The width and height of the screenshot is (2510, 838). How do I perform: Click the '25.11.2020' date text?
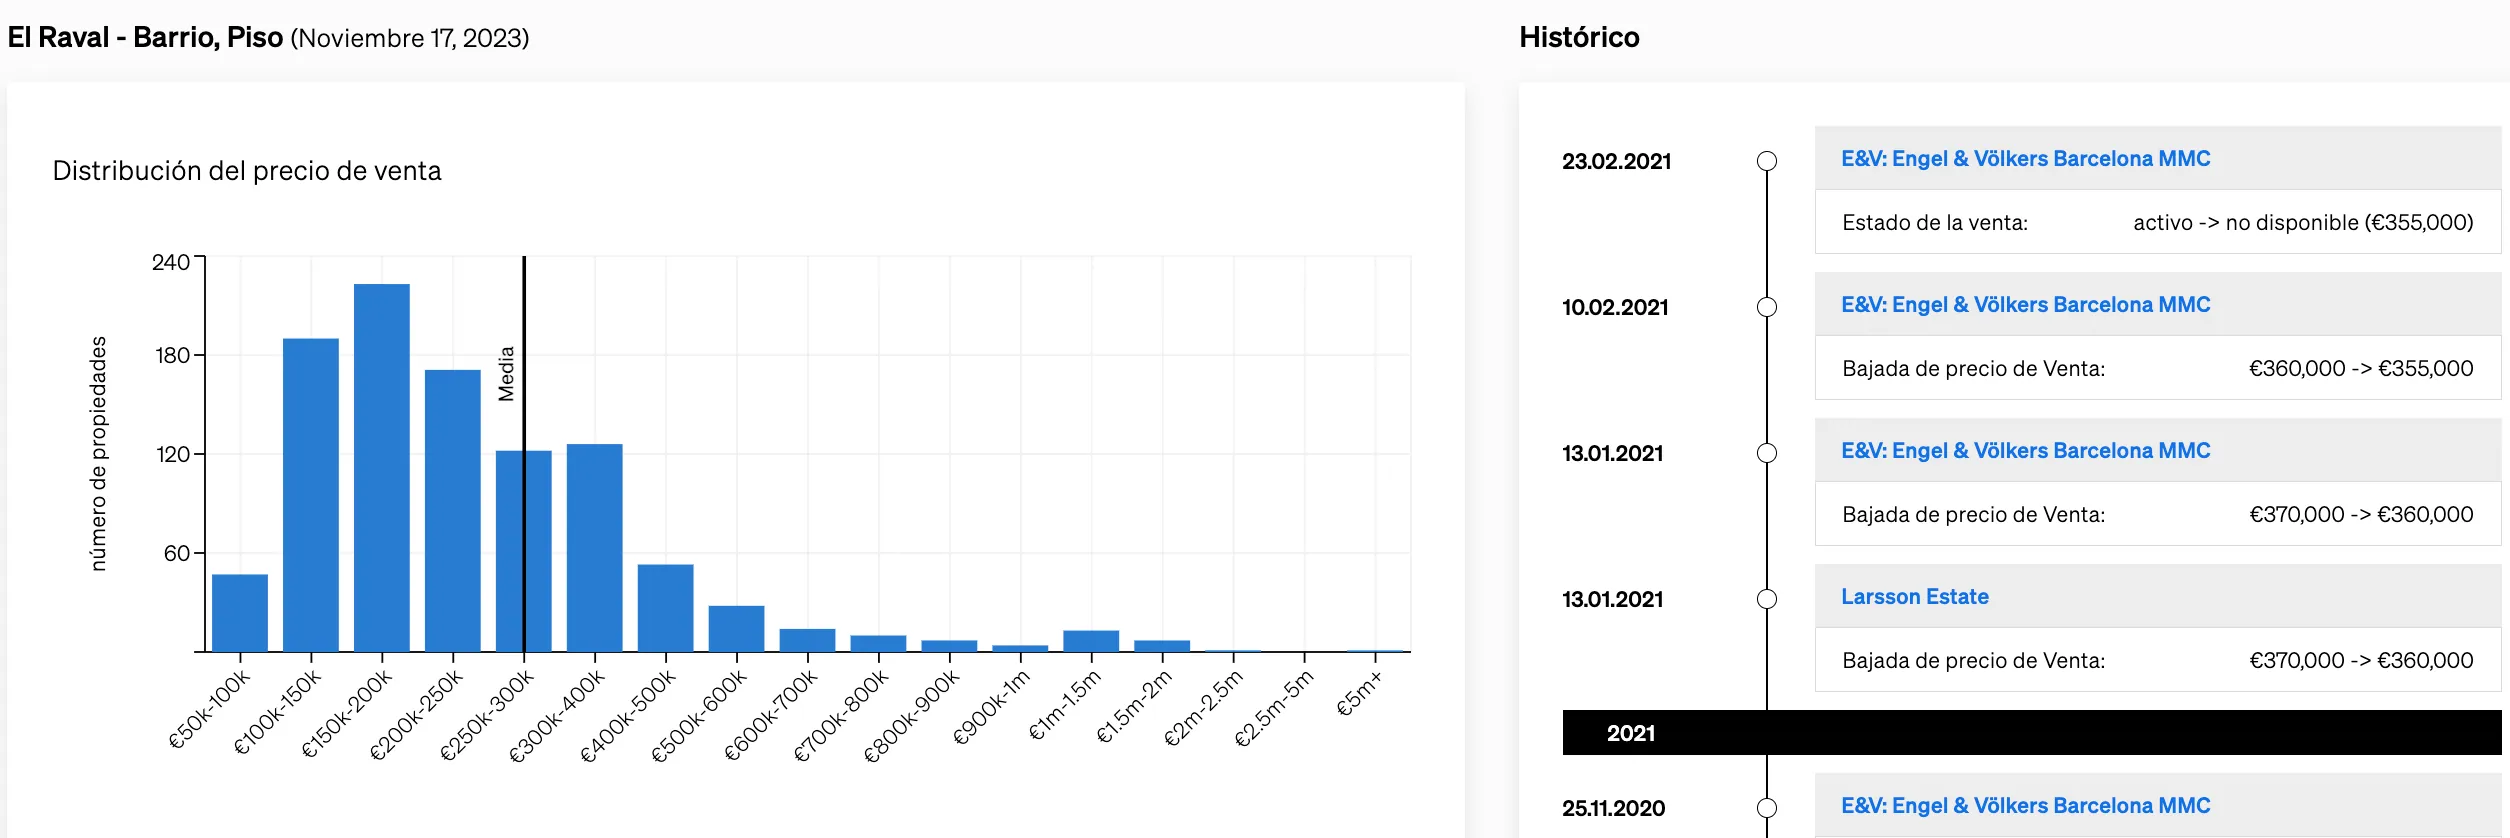tap(1614, 808)
